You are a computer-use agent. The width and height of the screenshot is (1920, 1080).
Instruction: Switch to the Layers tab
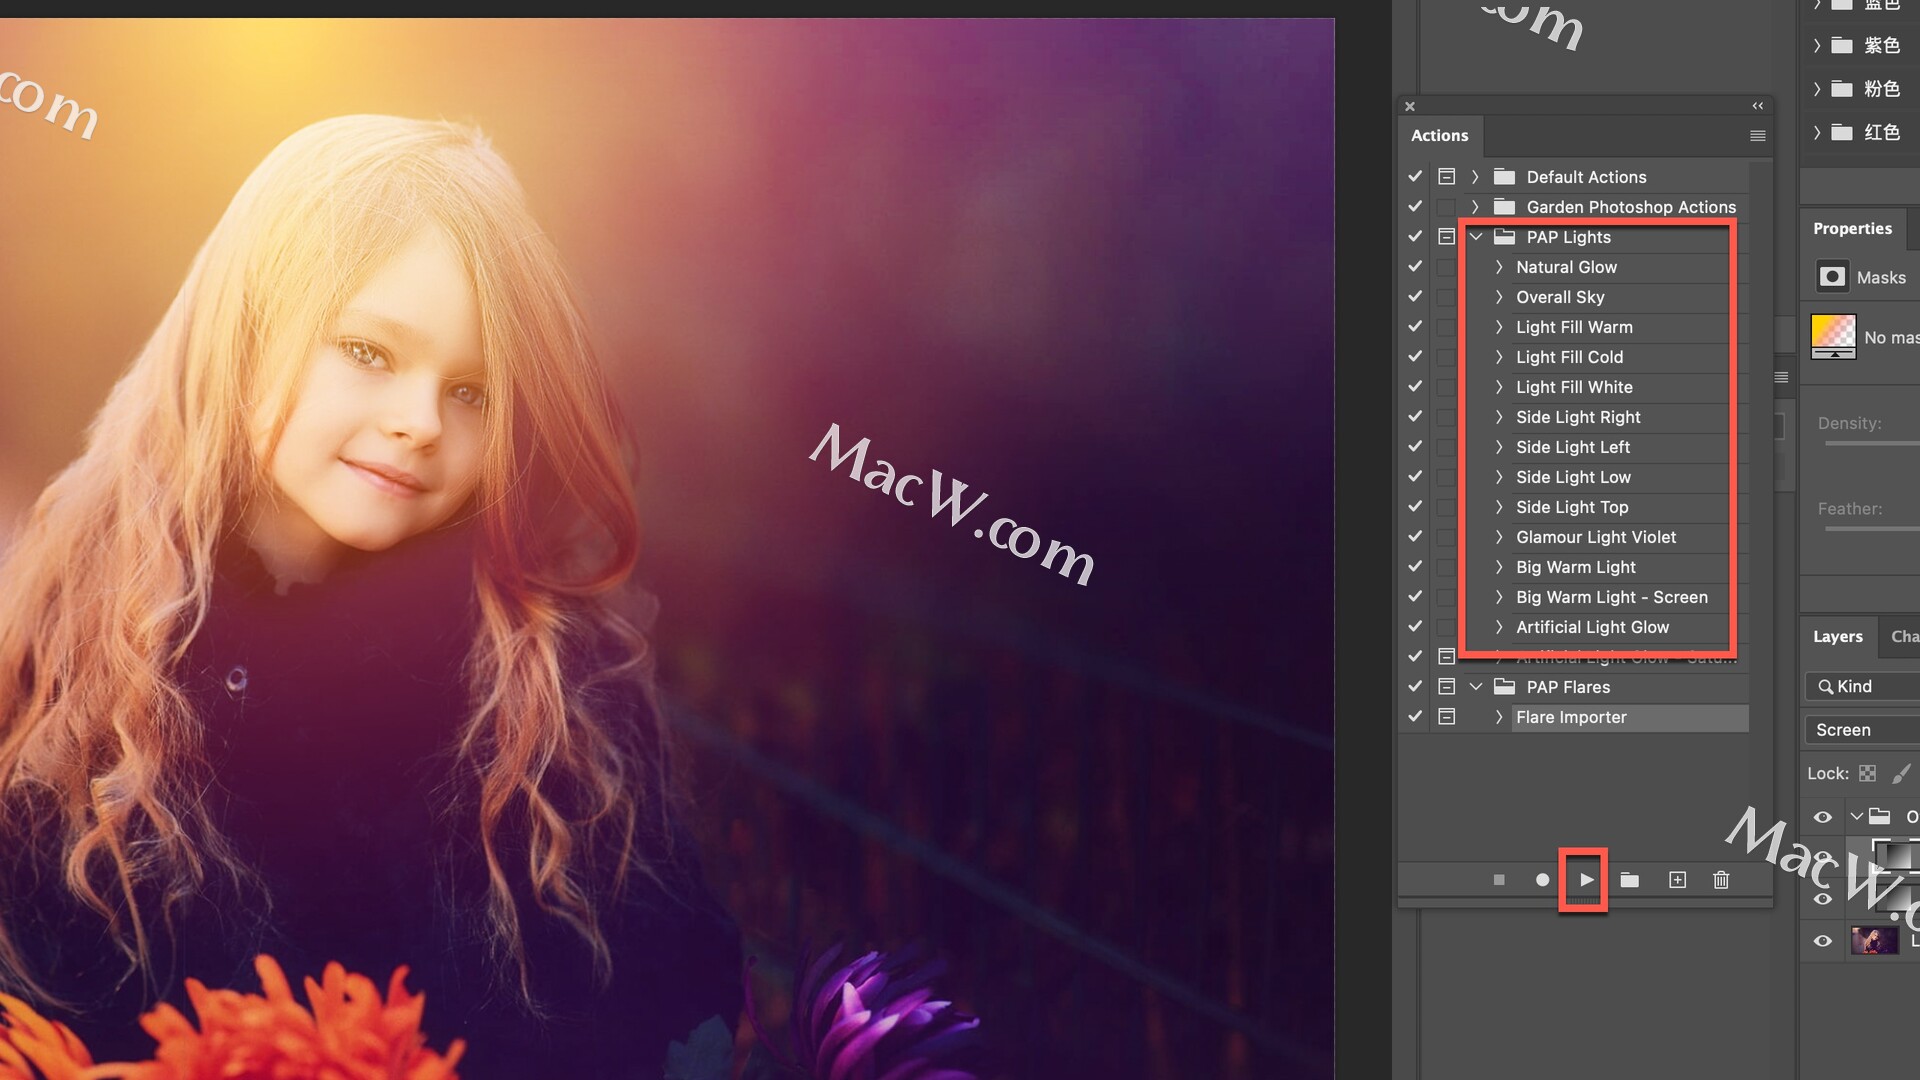pyautogui.click(x=1837, y=637)
